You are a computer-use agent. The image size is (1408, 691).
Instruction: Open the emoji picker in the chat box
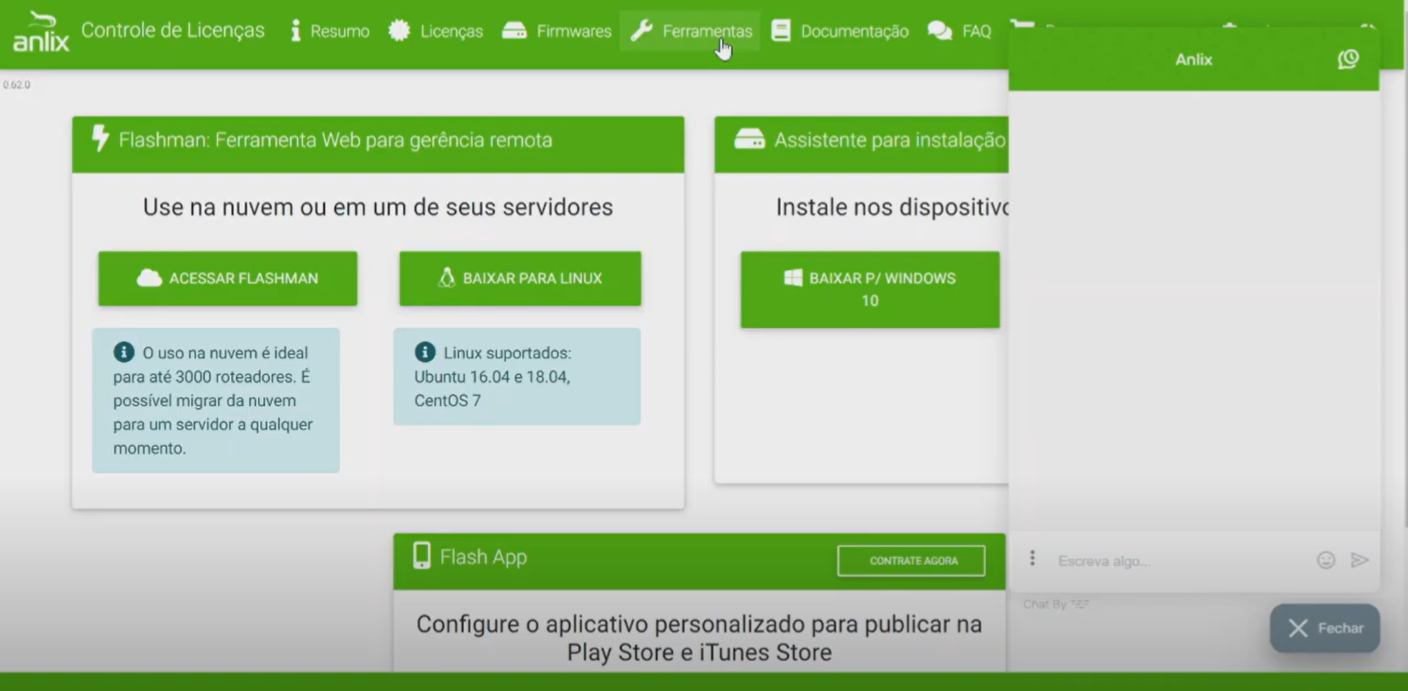tap(1326, 560)
